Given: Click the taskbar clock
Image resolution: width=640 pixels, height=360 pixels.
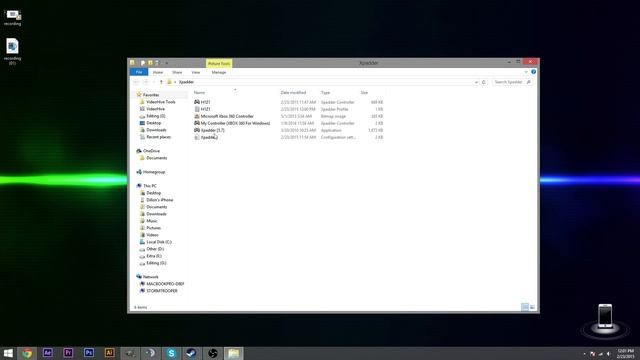Looking at the screenshot, I should click(x=626, y=353).
